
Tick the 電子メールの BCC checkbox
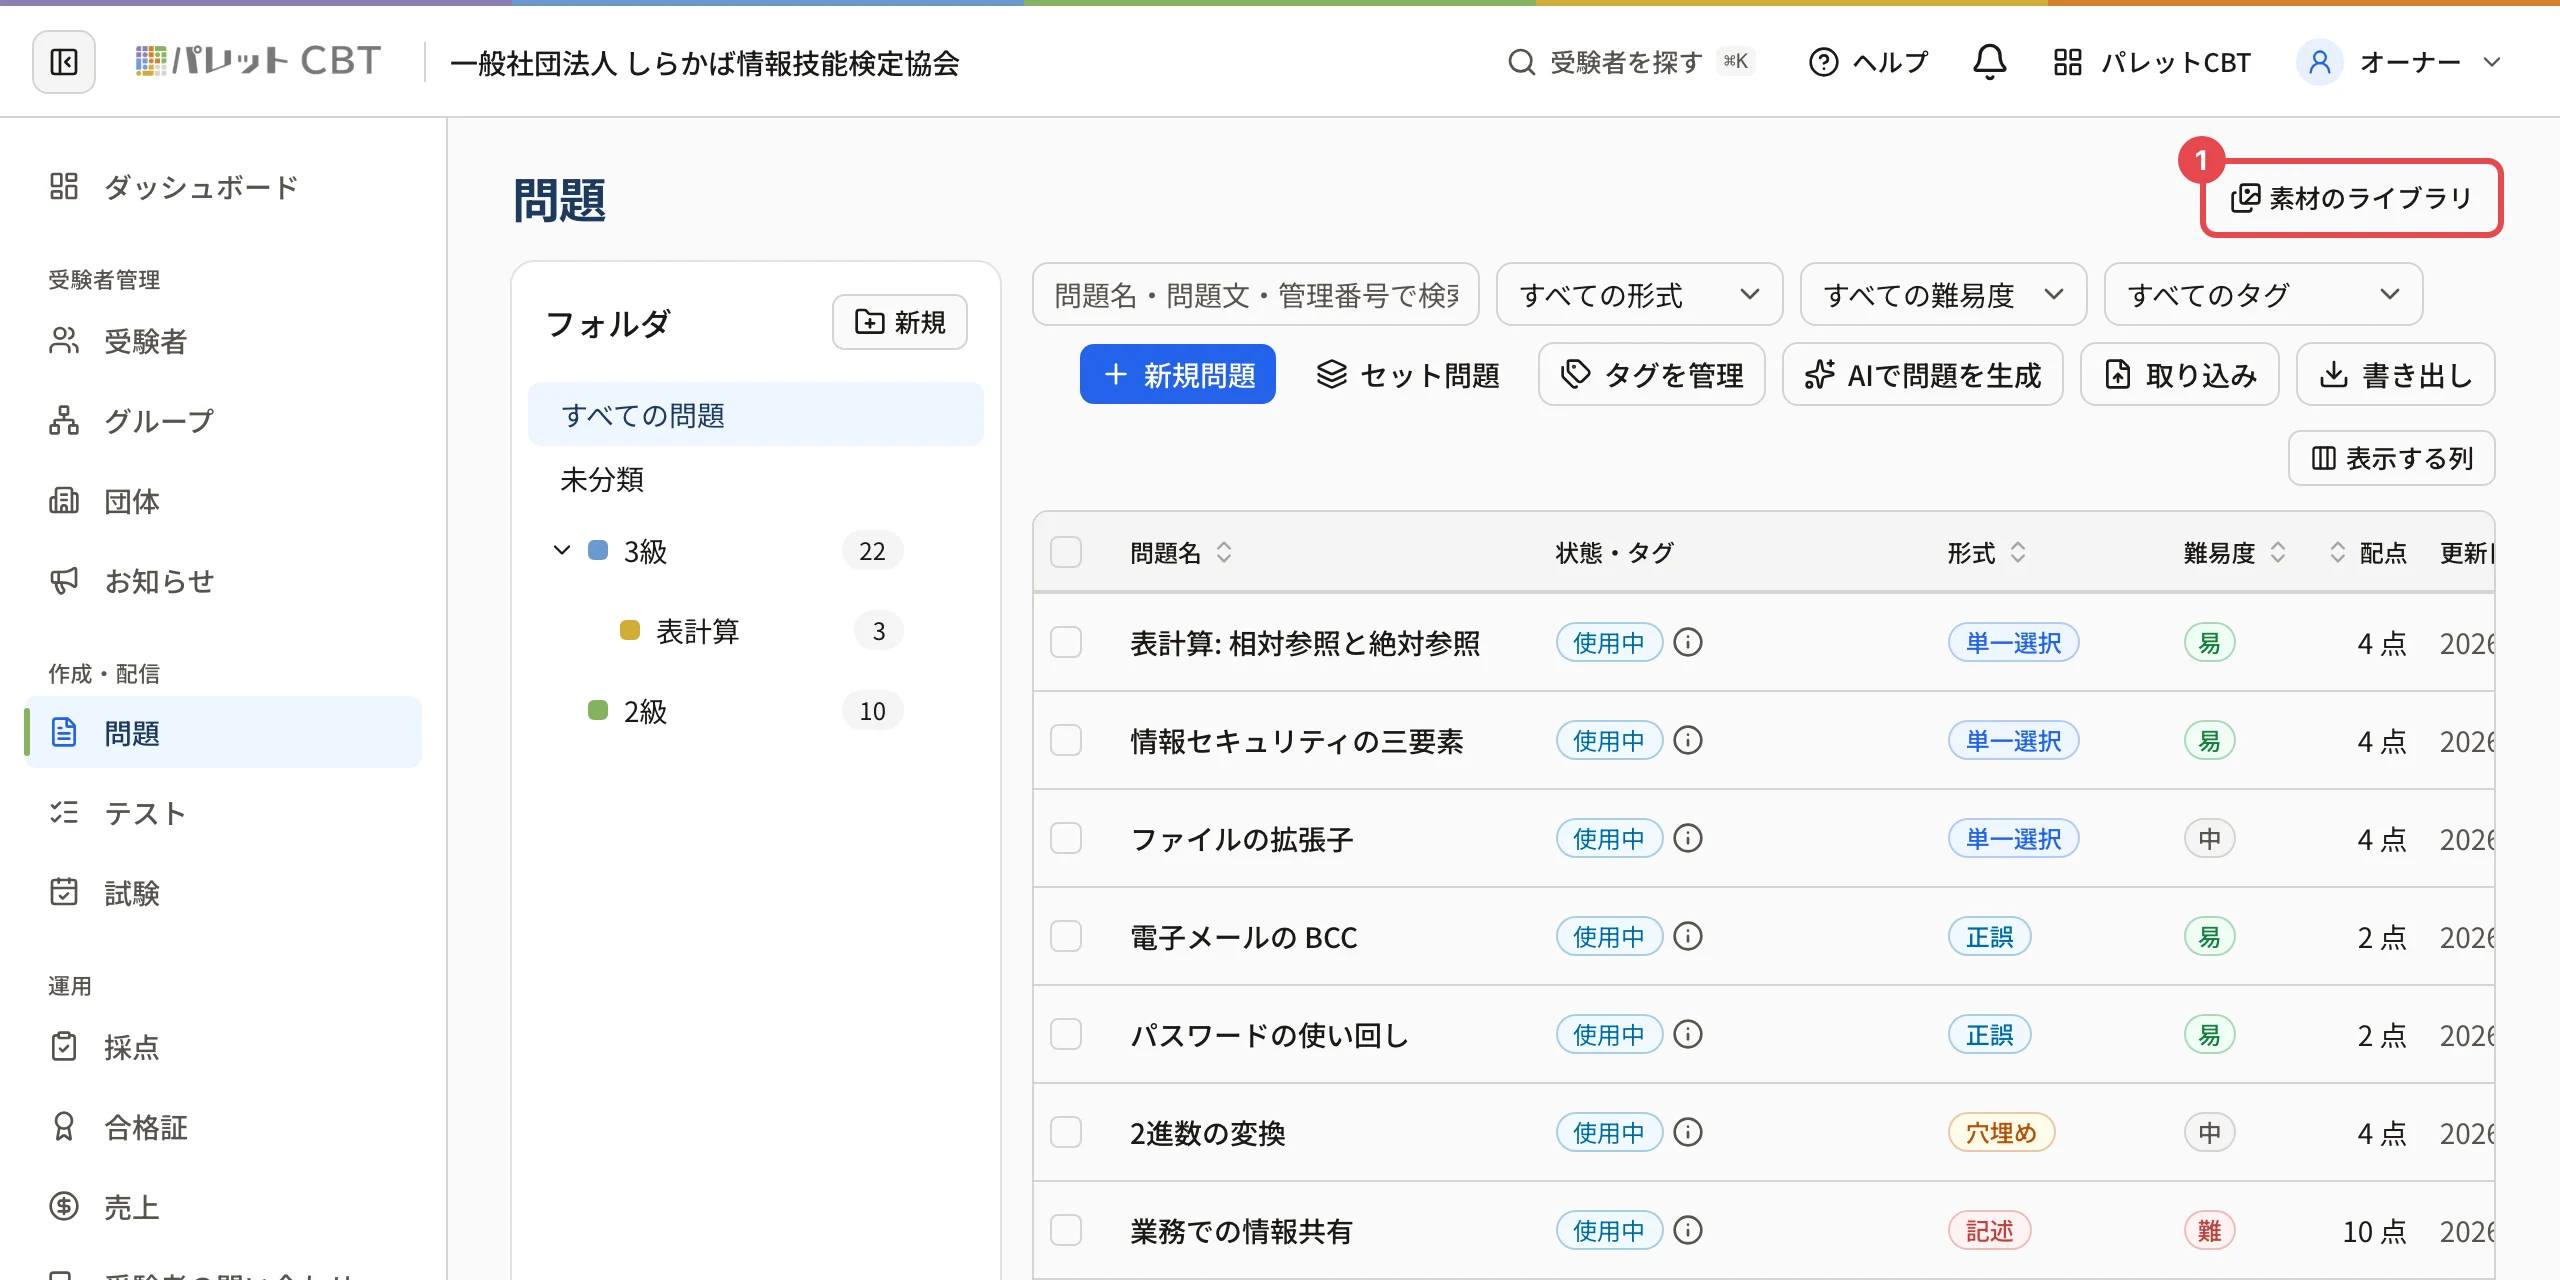1066,936
